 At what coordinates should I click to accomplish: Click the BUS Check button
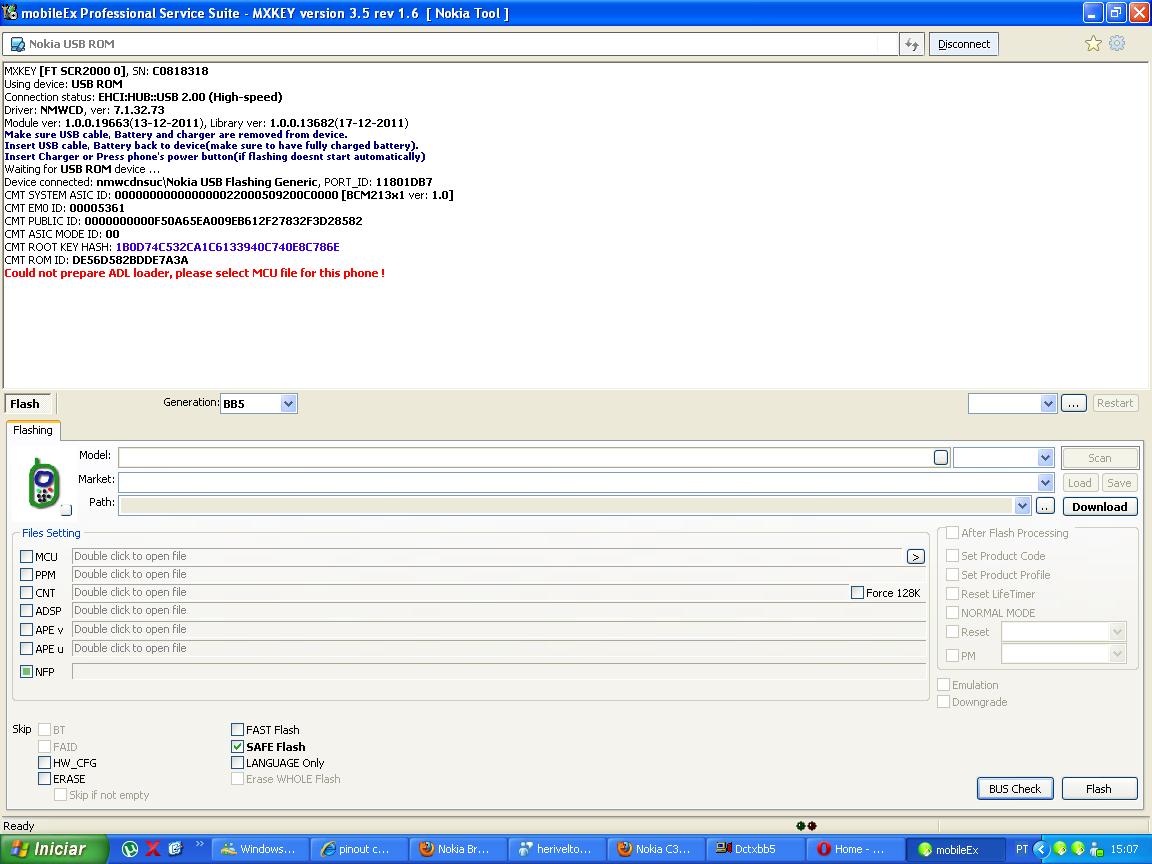coord(1015,788)
